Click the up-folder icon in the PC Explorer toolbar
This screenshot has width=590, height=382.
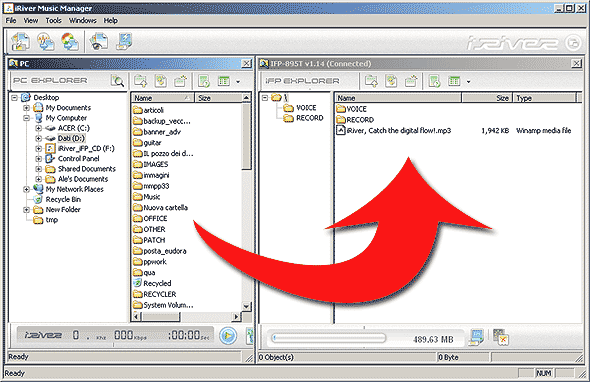pyautogui.click(x=141, y=81)
